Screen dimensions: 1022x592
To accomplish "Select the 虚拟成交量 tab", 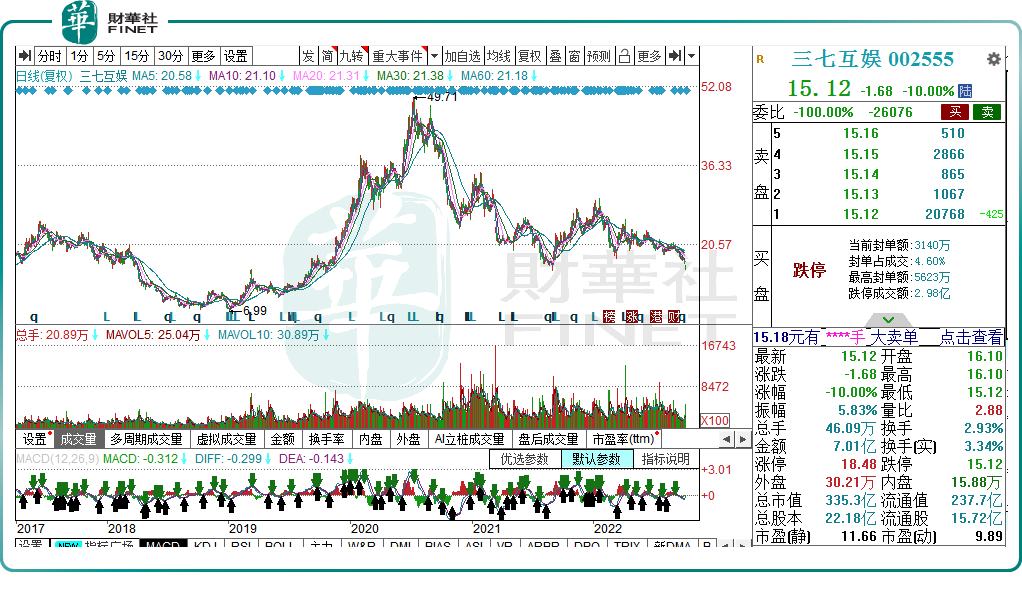I will point(226,439).
